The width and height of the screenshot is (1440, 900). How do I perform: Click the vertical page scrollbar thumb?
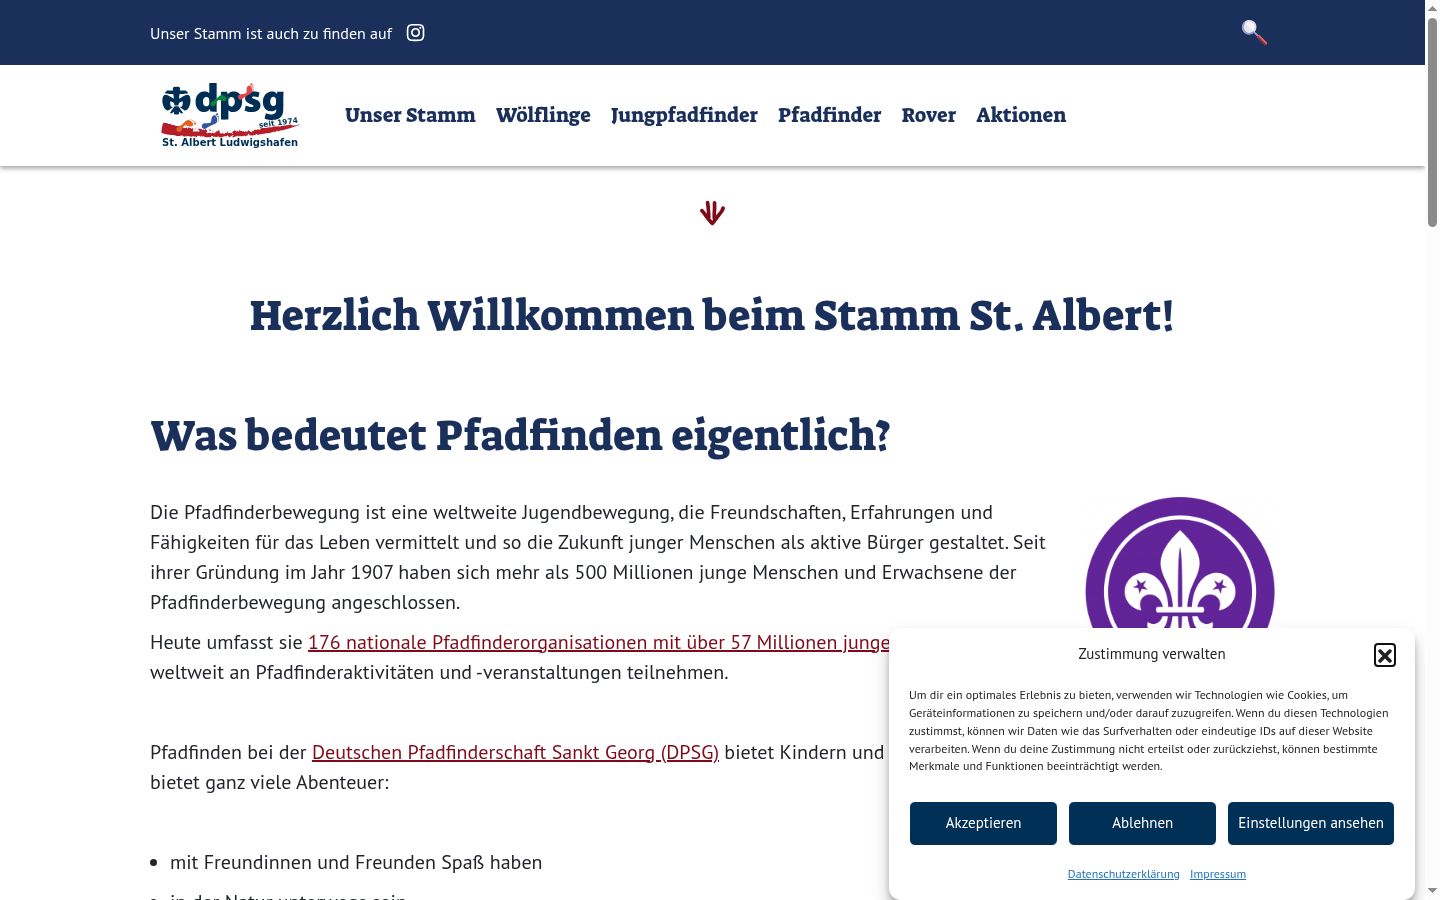(1432, 120)
